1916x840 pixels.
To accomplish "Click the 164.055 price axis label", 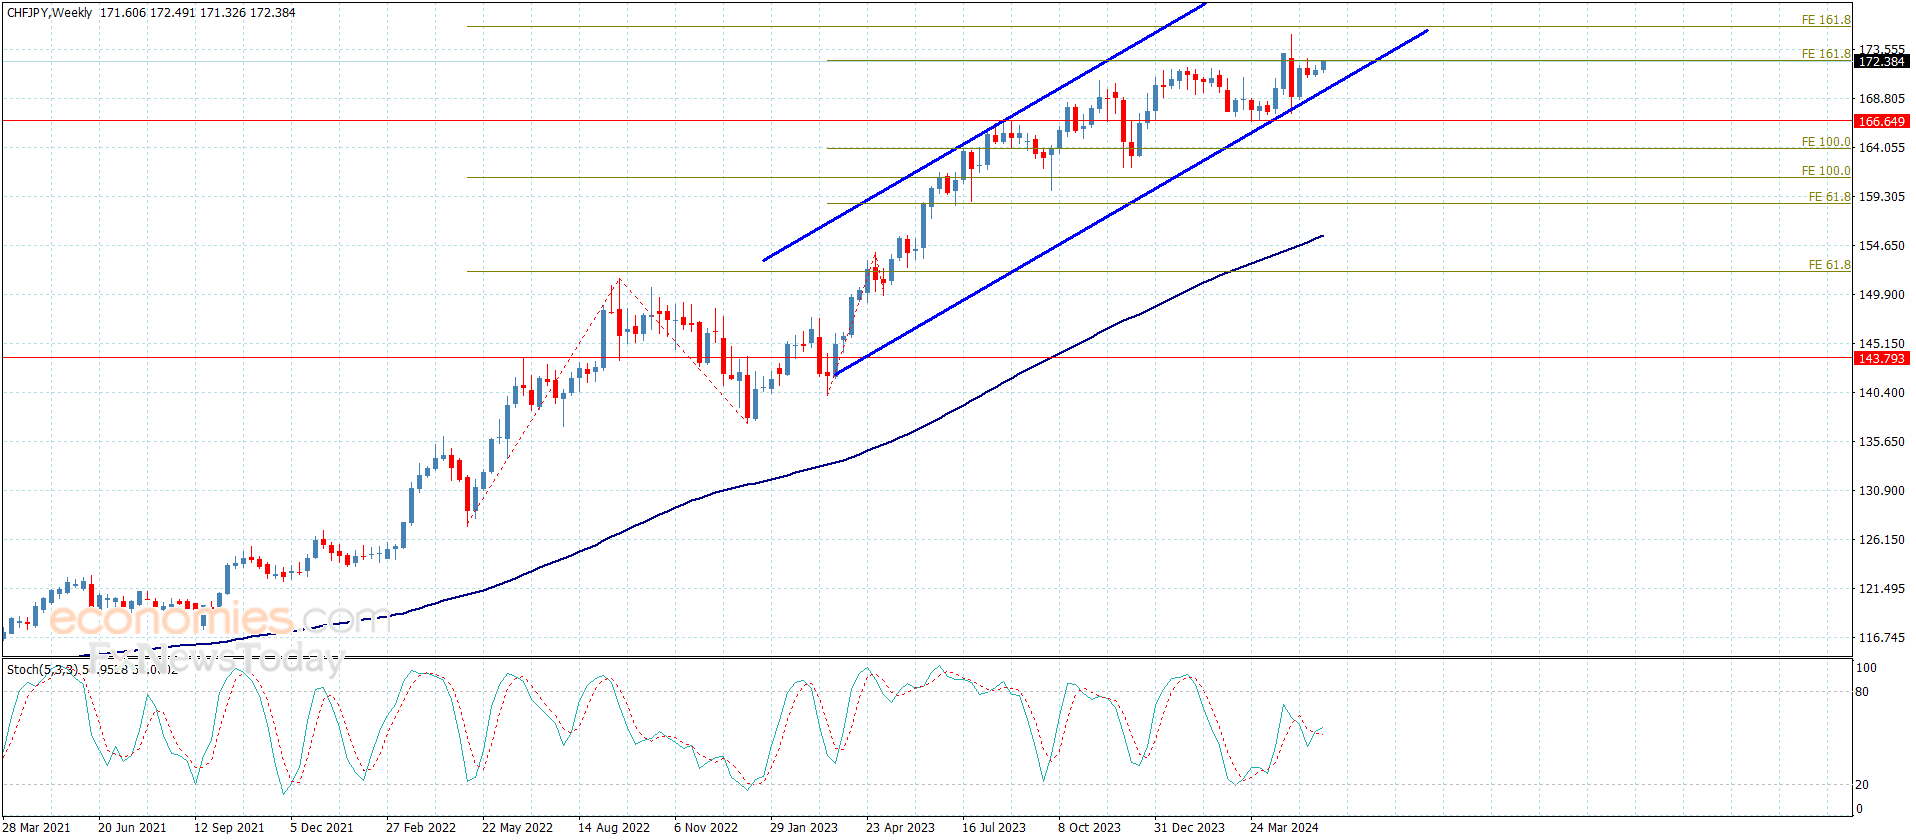I will click(x=1881, y=148).
